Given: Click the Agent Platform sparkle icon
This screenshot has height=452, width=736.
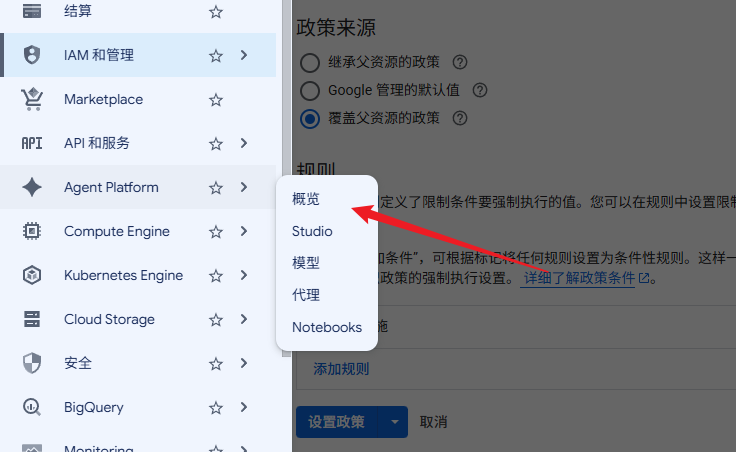Looking at the screenshot, I should coord(32,187).
